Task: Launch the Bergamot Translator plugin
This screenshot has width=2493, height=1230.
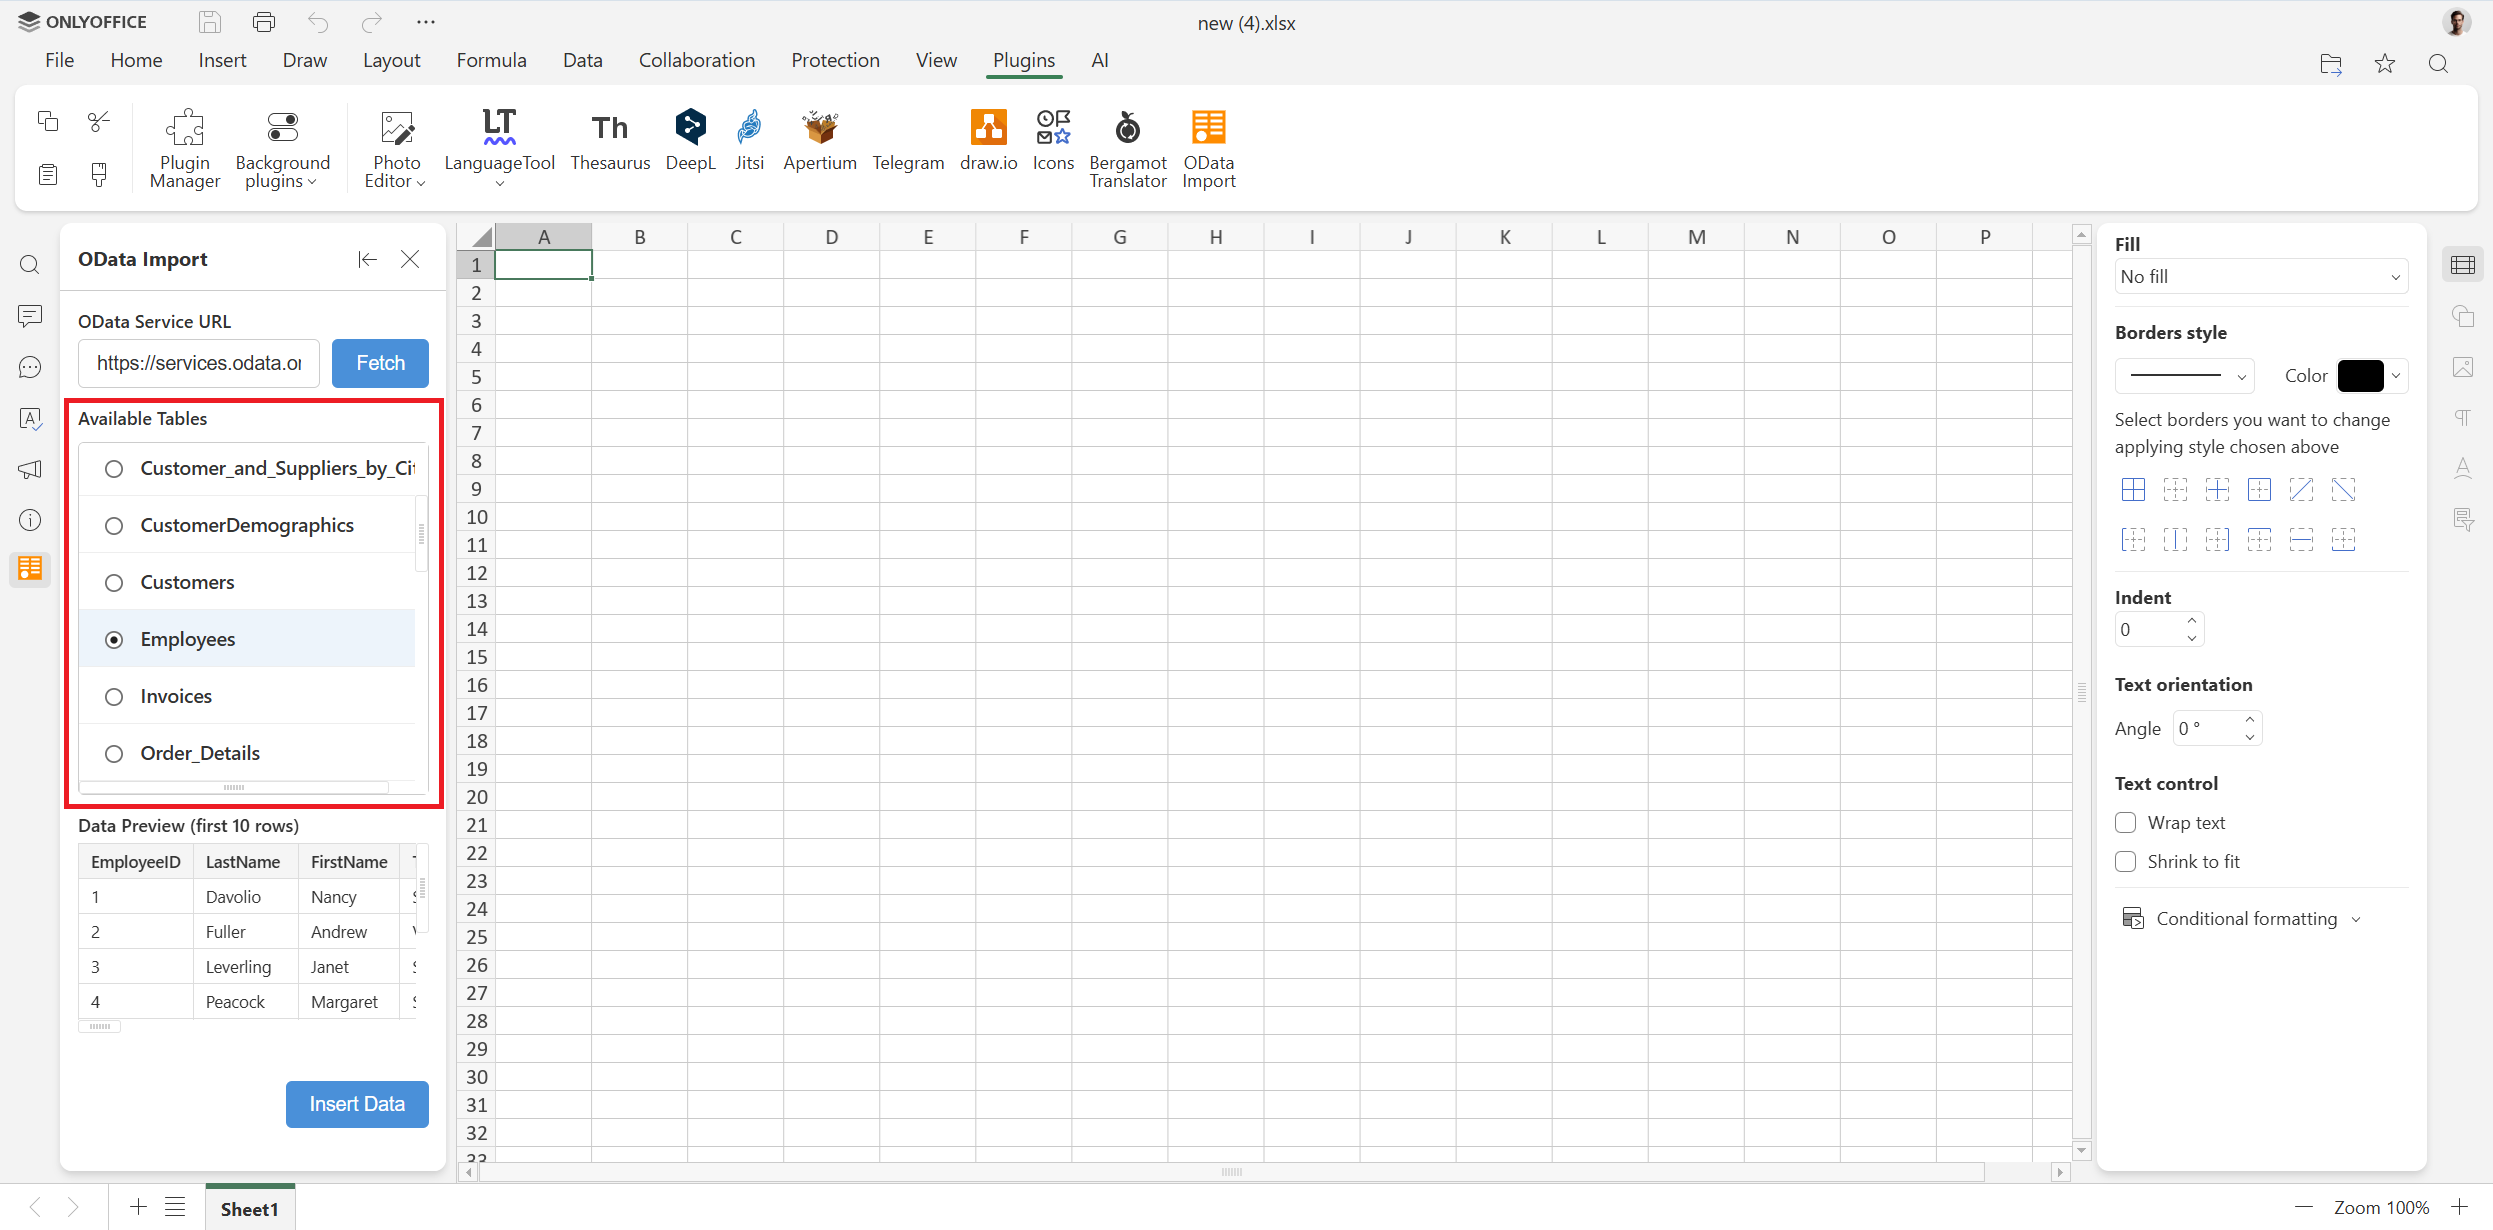Action: pos(1126,147)
